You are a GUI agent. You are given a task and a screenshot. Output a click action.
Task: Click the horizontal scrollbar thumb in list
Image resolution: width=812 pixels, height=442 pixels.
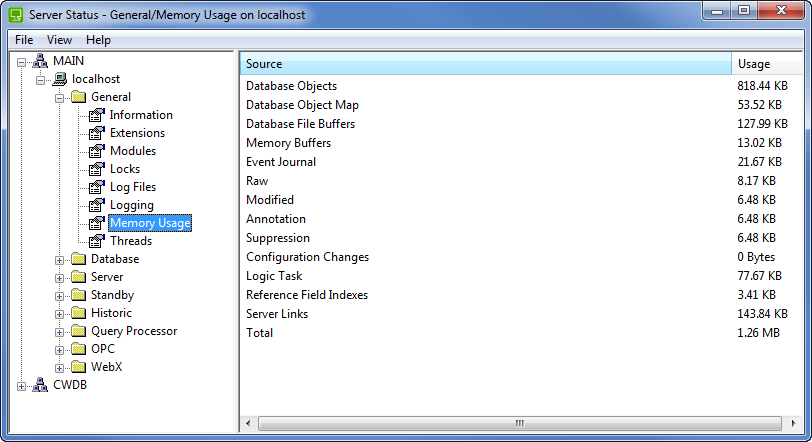point(518,424)
